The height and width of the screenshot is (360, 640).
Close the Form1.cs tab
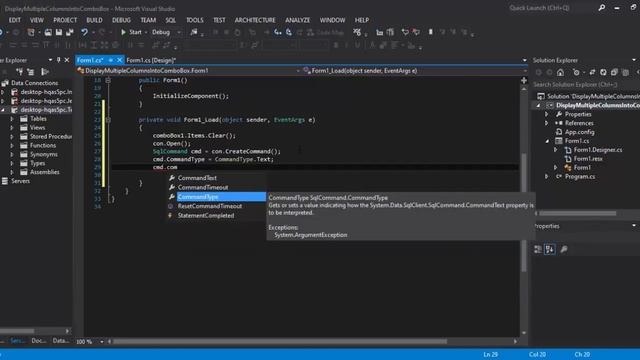(x=120, y=60)
